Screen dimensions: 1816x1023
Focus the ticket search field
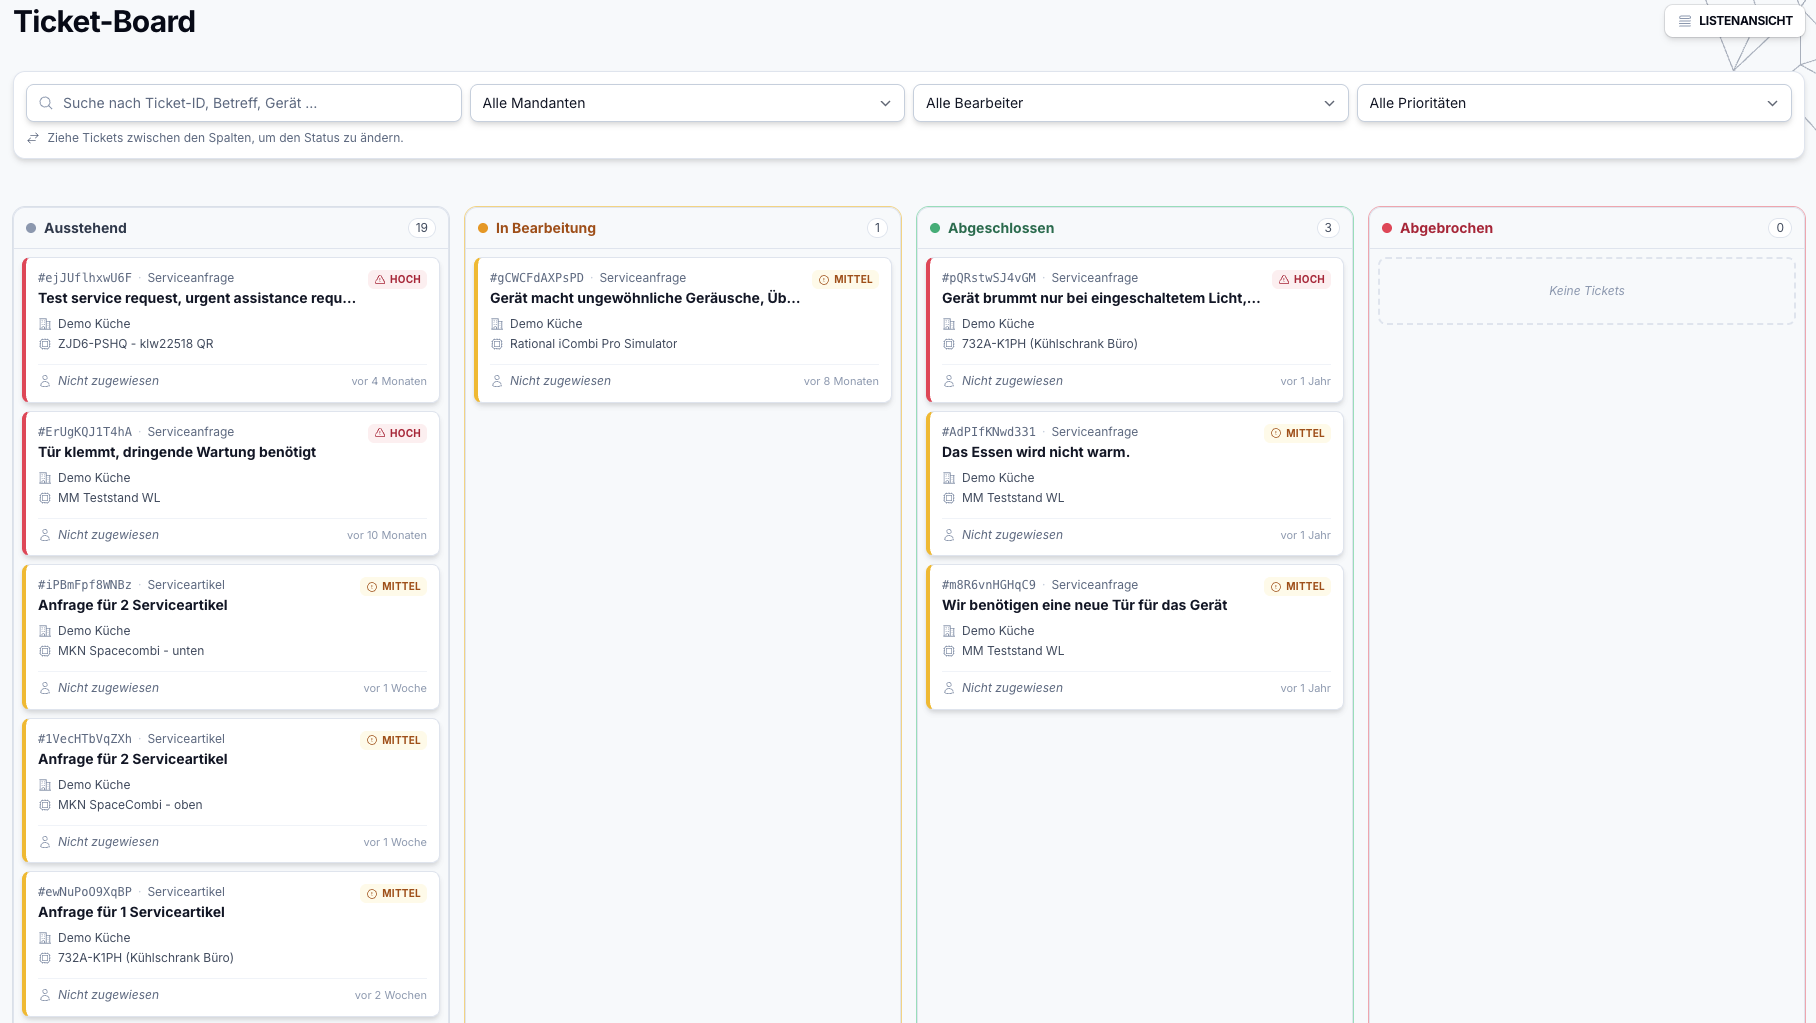coord(244,103)
